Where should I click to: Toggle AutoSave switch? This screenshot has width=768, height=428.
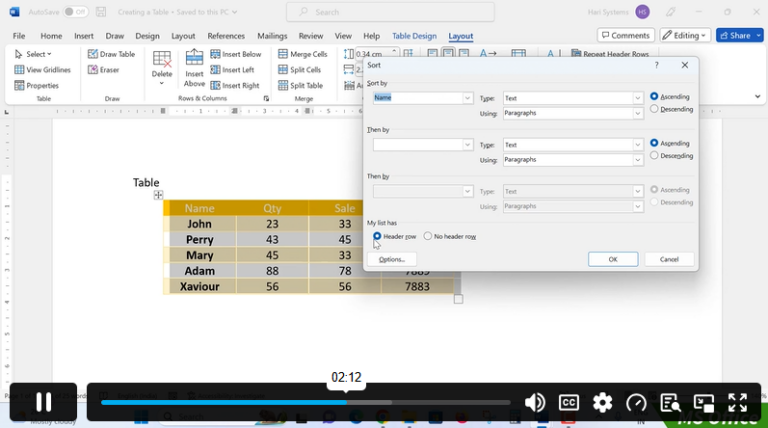(x=75, y=12)
